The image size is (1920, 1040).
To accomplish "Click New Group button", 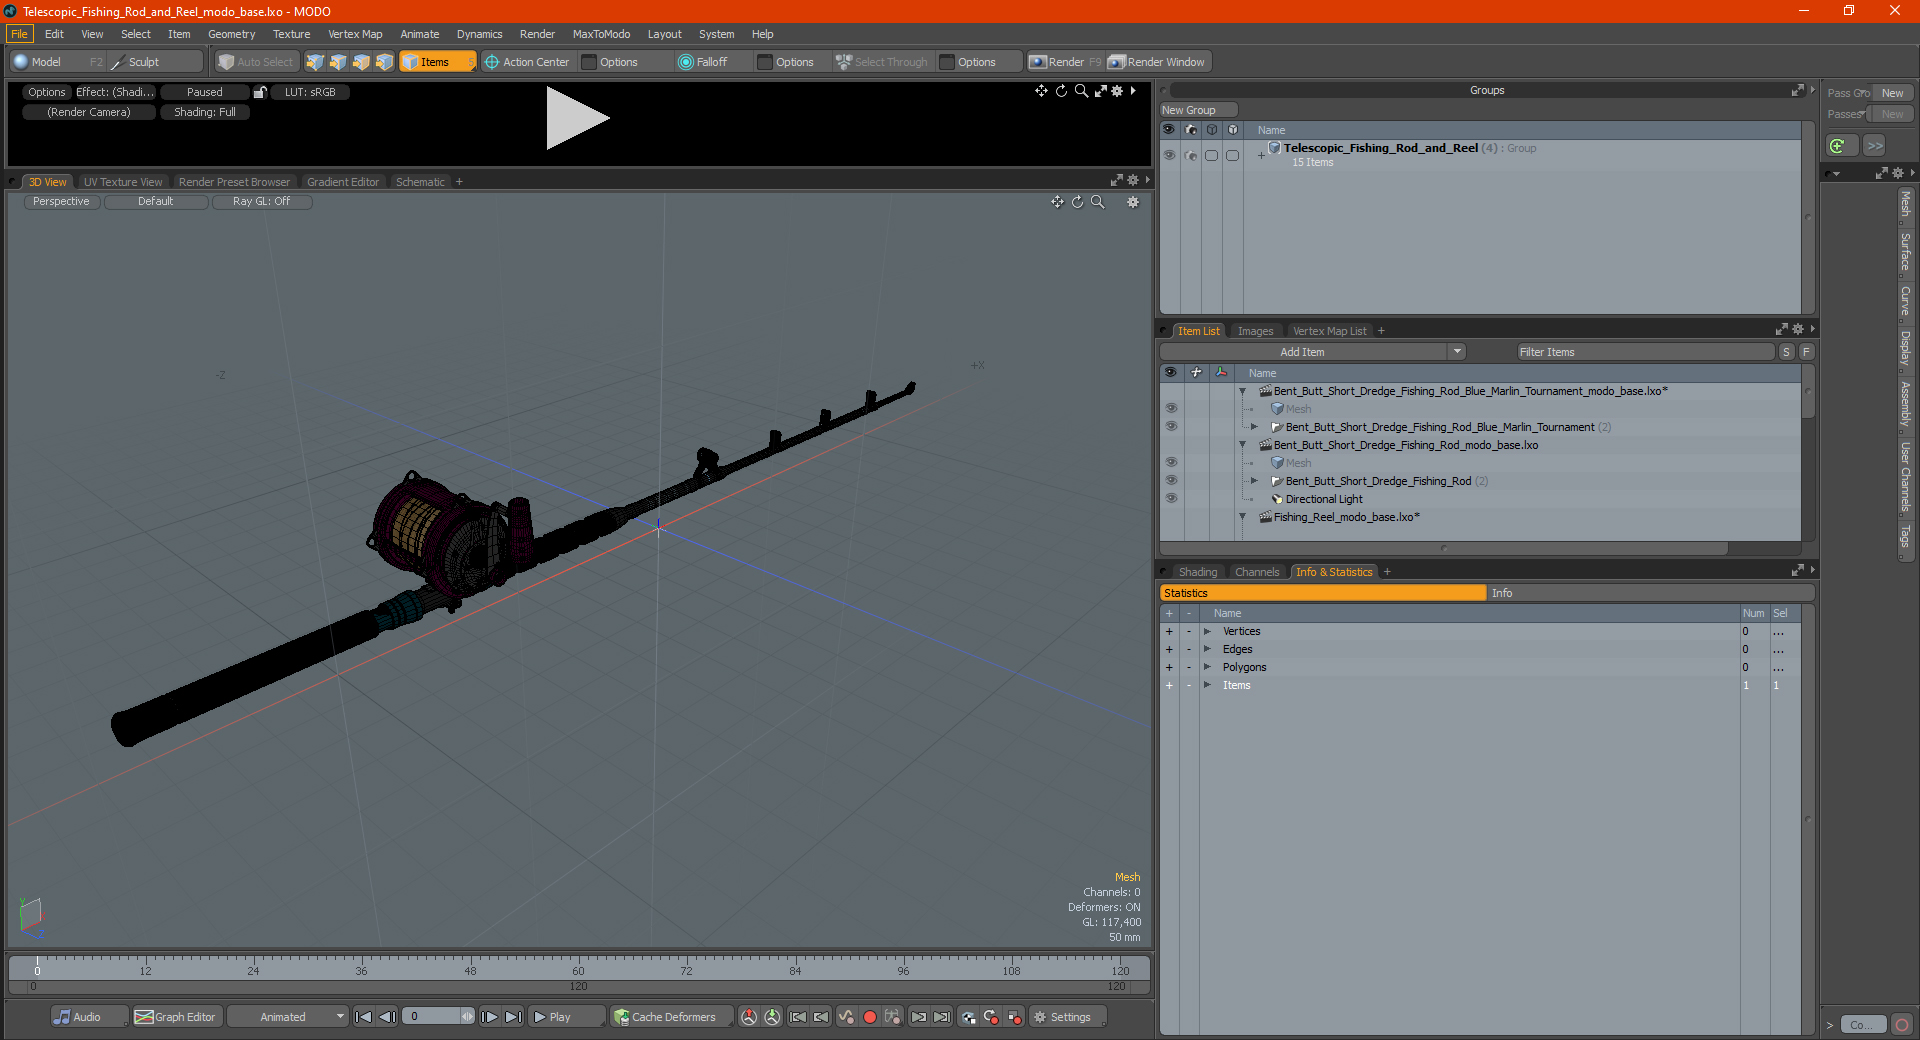I will pyautogui.click(x=1198, y=110).
